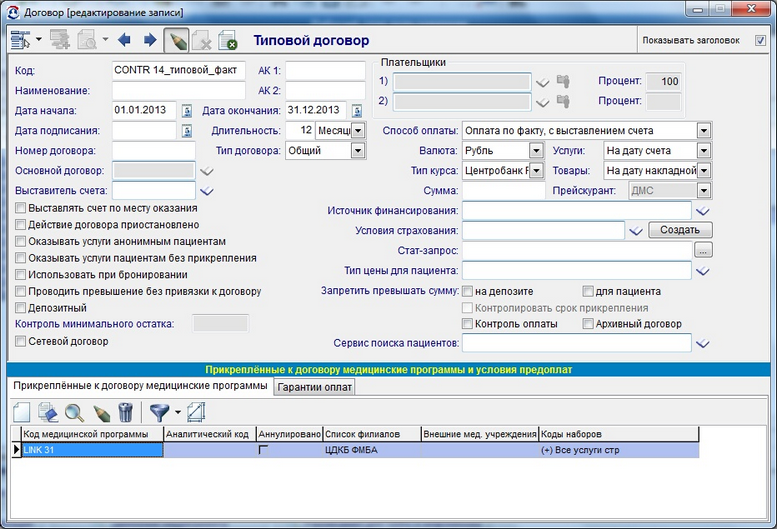Expand Услуги date dropdown
This screenshot has height=529, width=777.
pyautogui.click(x=704, y=151)
